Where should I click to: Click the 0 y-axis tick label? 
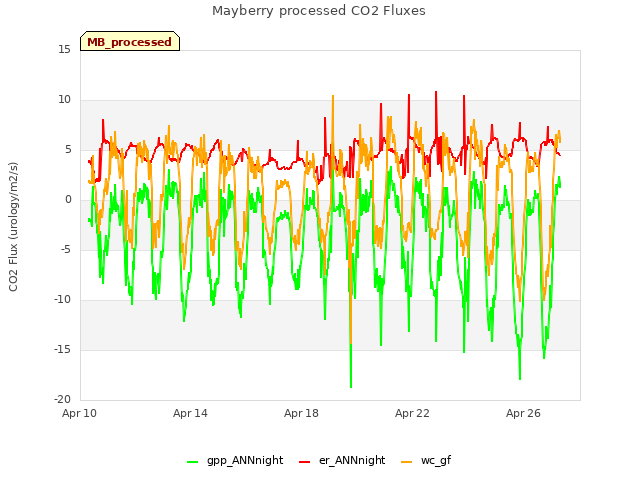tap(68, 200)
